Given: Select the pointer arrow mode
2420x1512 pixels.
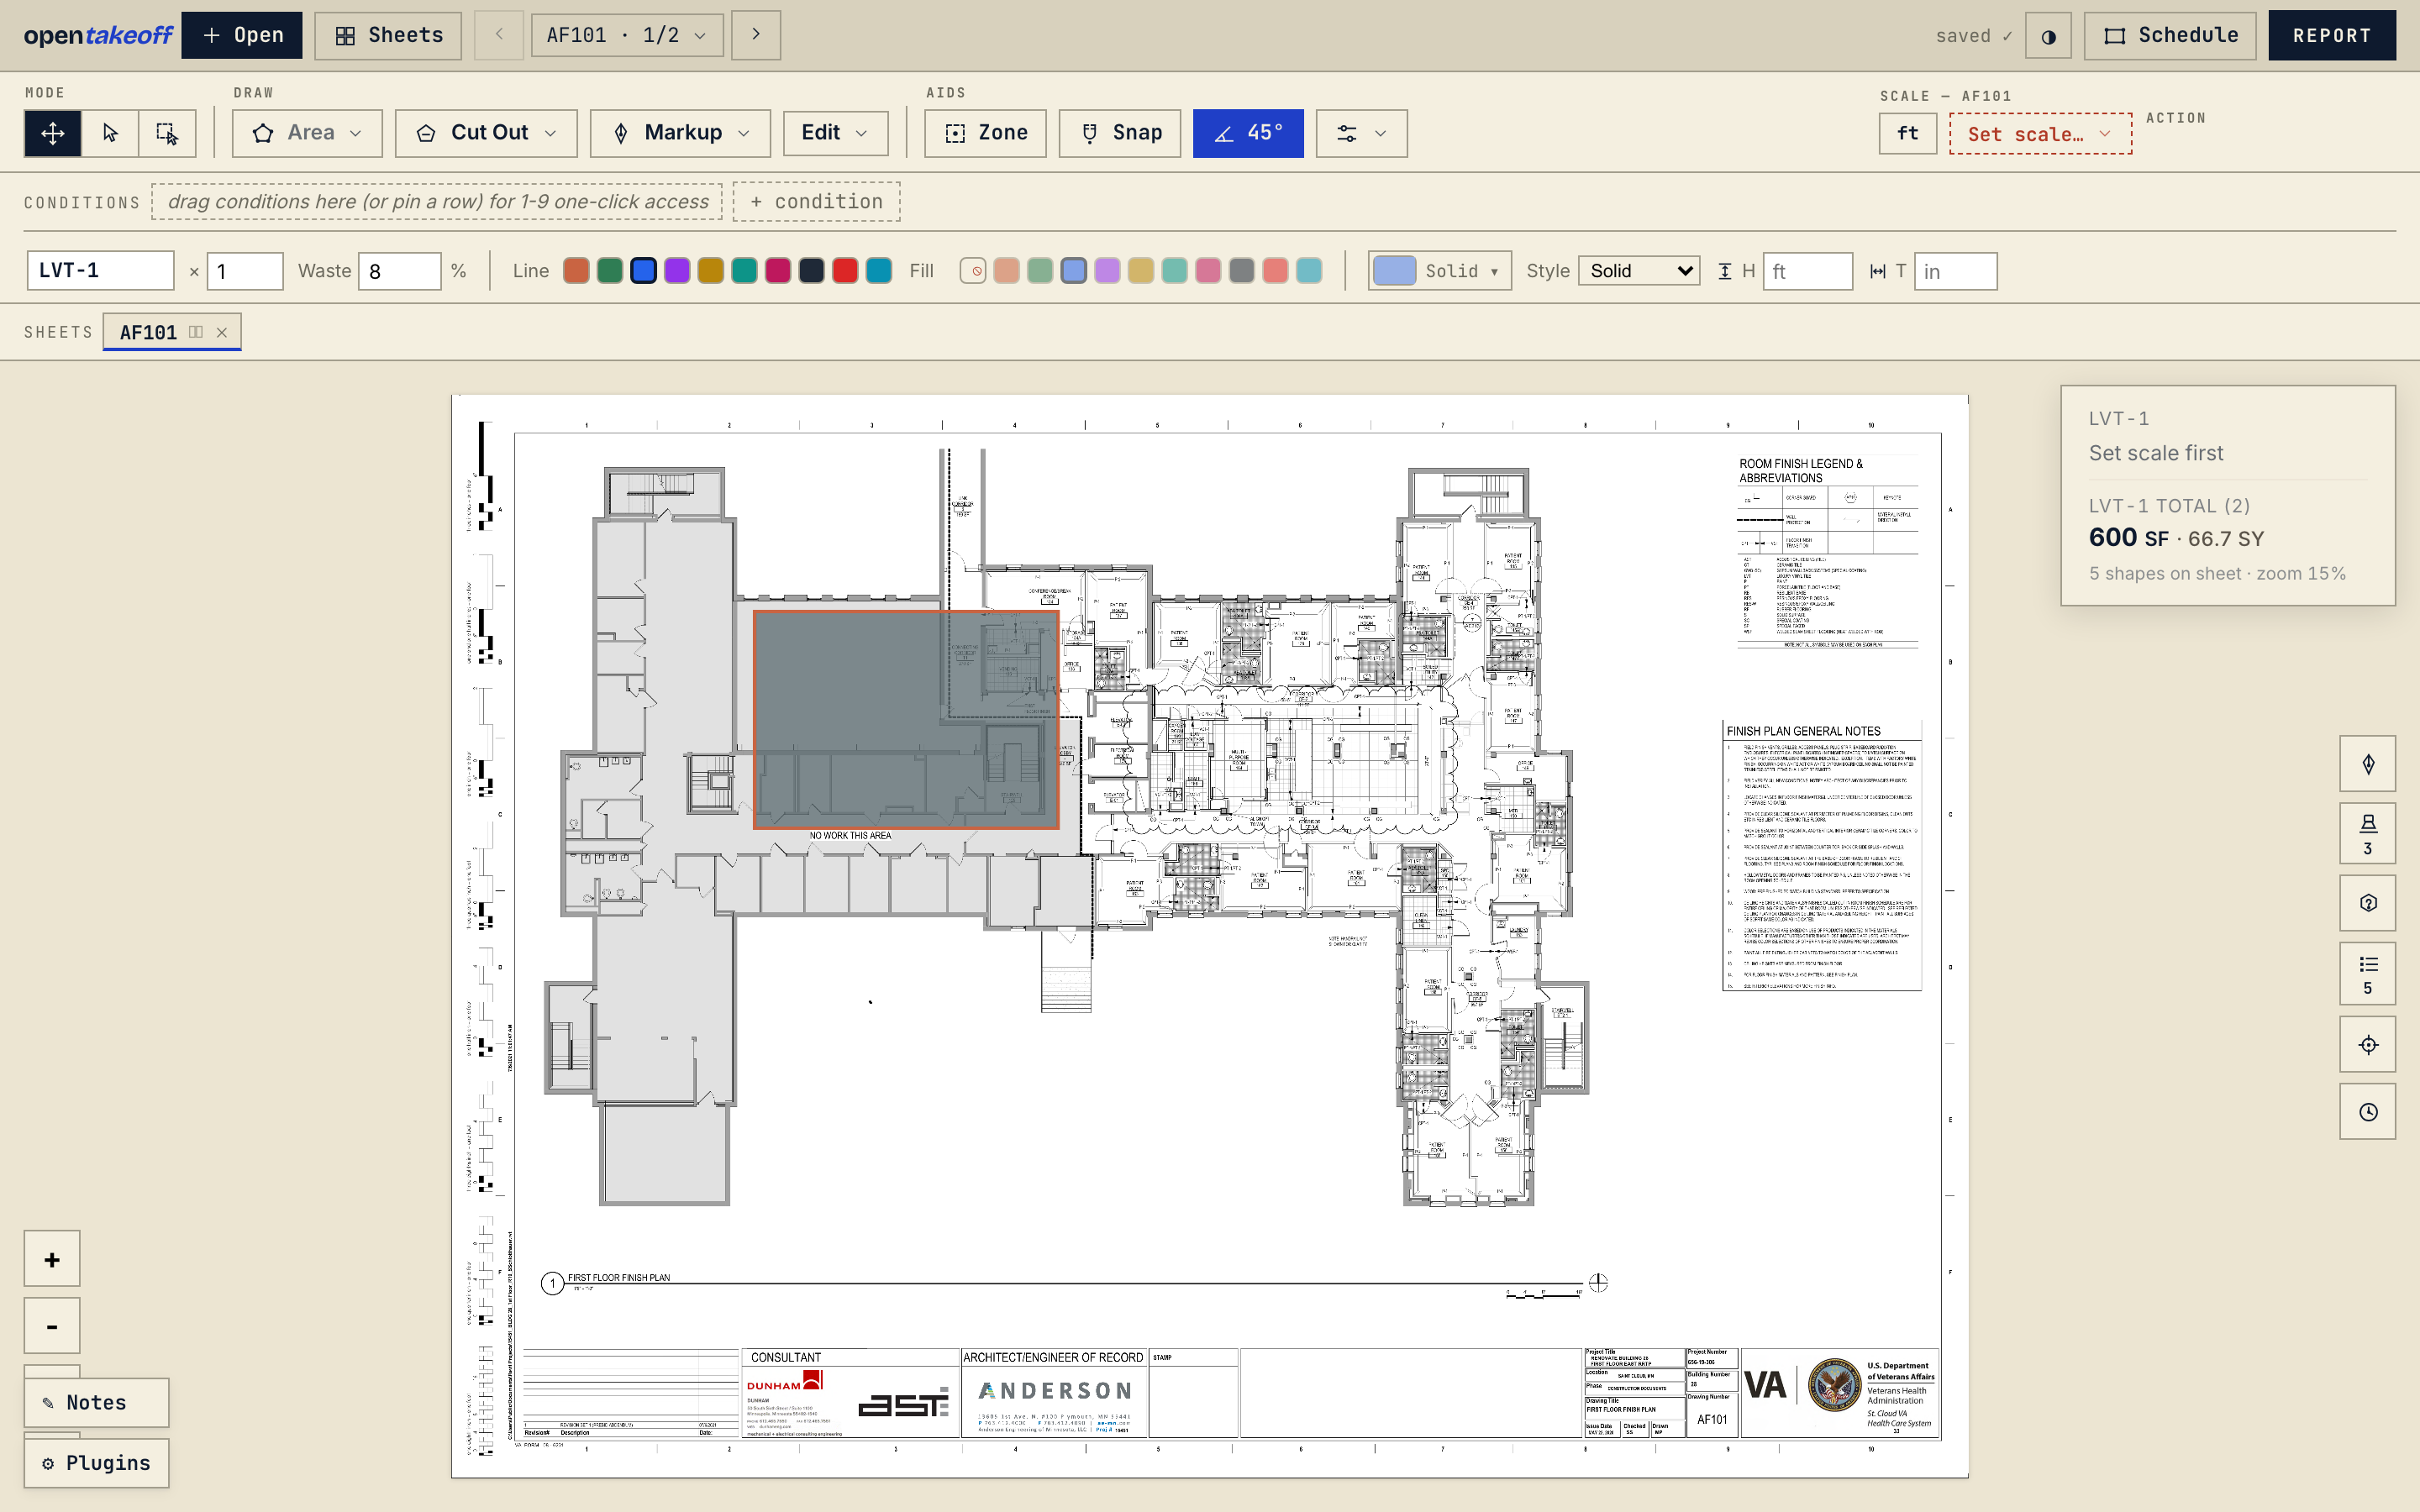Looking at the screenshot, I should (110, 133).
